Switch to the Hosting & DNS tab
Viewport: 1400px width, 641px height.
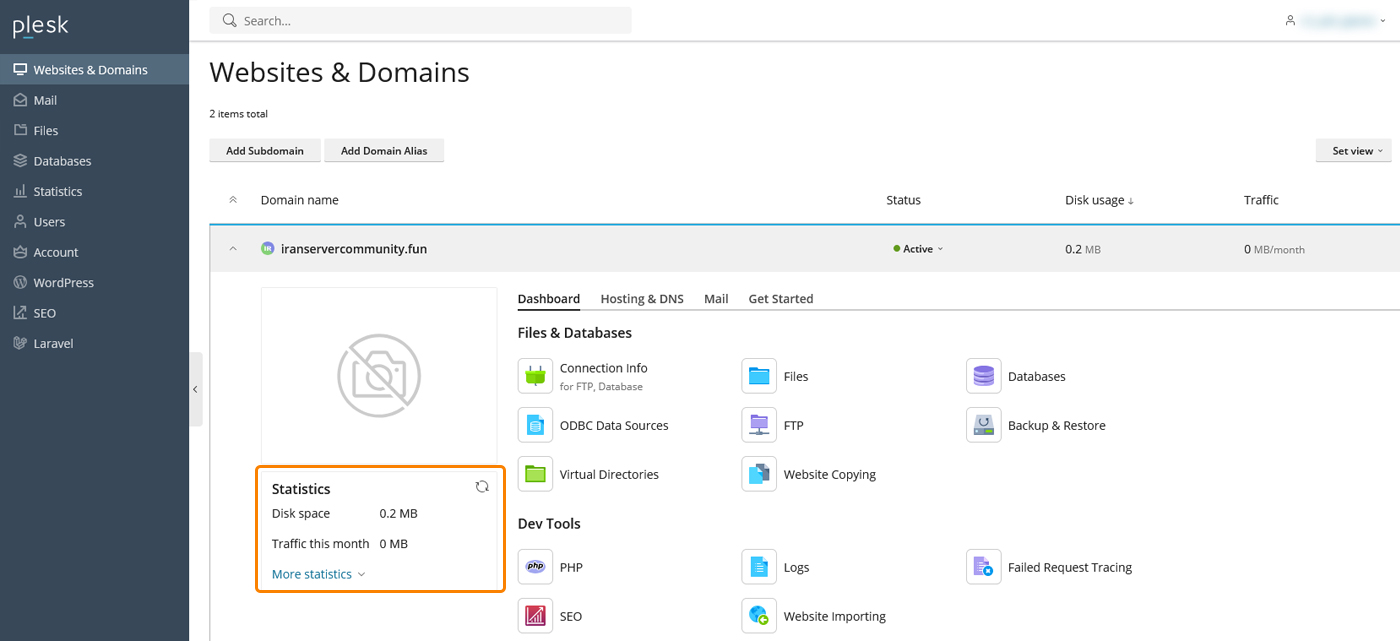pyautogui.click(x=642, y=299)
